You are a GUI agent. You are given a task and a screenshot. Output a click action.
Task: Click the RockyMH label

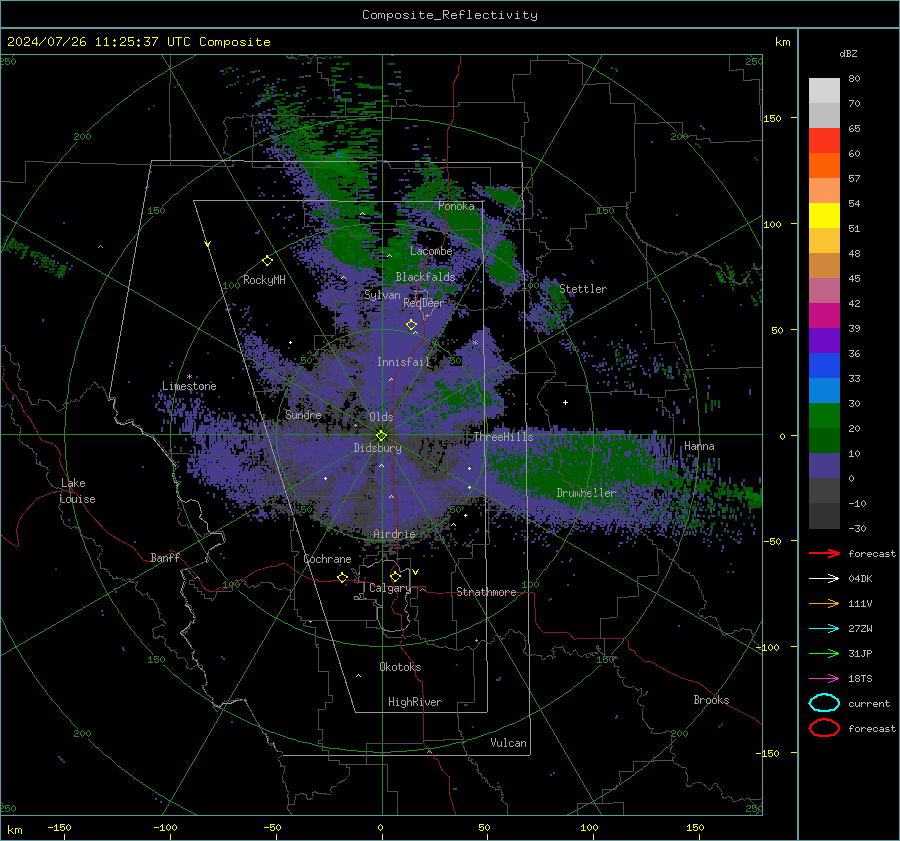264,280
